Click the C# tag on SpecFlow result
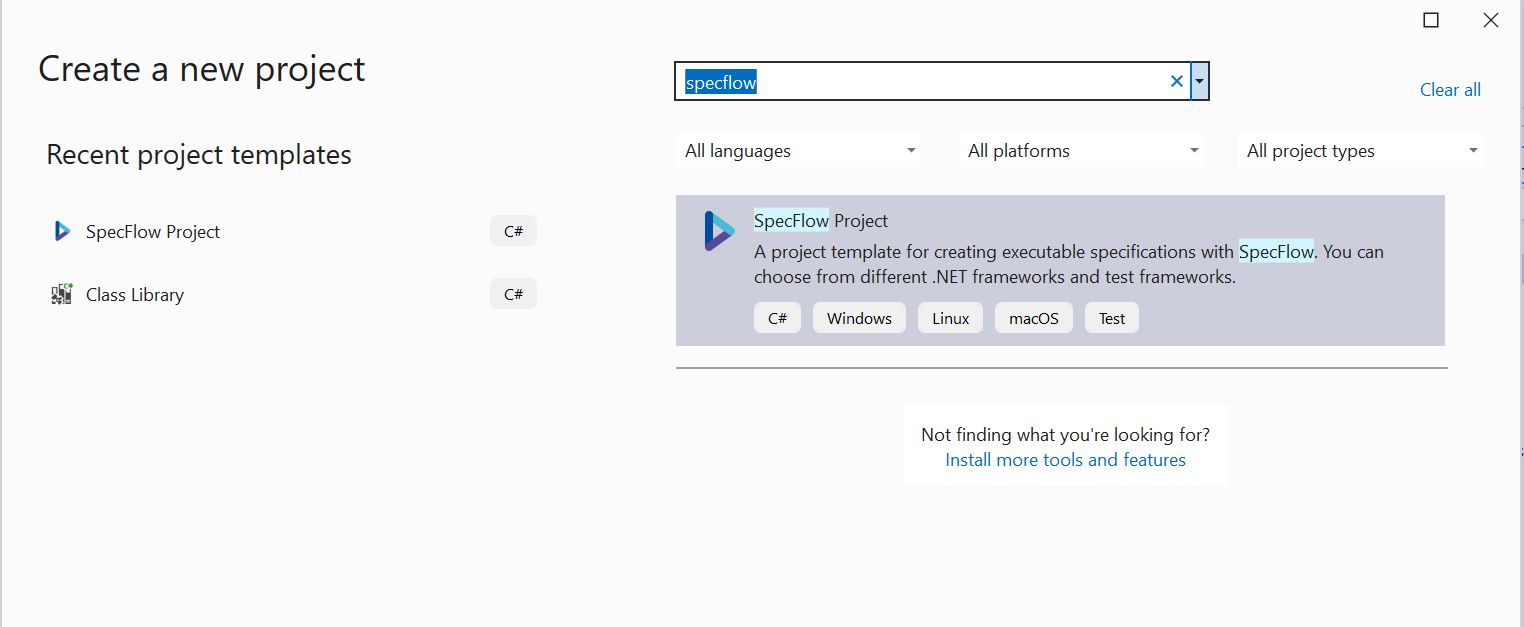 pos(777,319)
